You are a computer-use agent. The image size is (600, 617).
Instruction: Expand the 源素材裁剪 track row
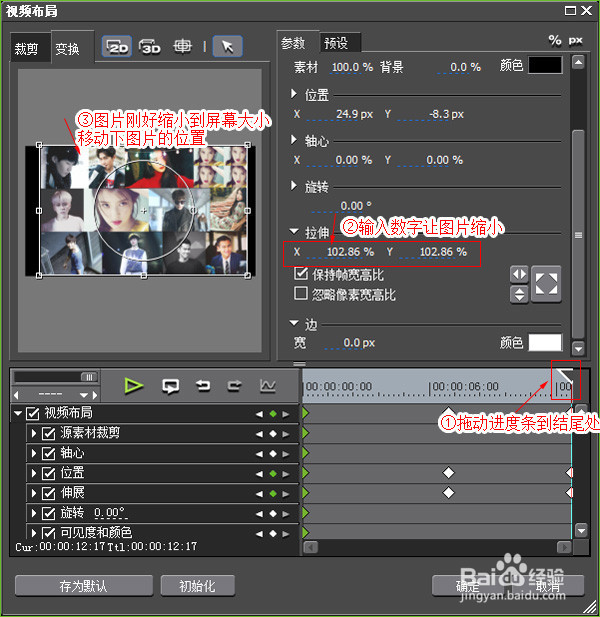pyautogui.click(x=34, y=434)
